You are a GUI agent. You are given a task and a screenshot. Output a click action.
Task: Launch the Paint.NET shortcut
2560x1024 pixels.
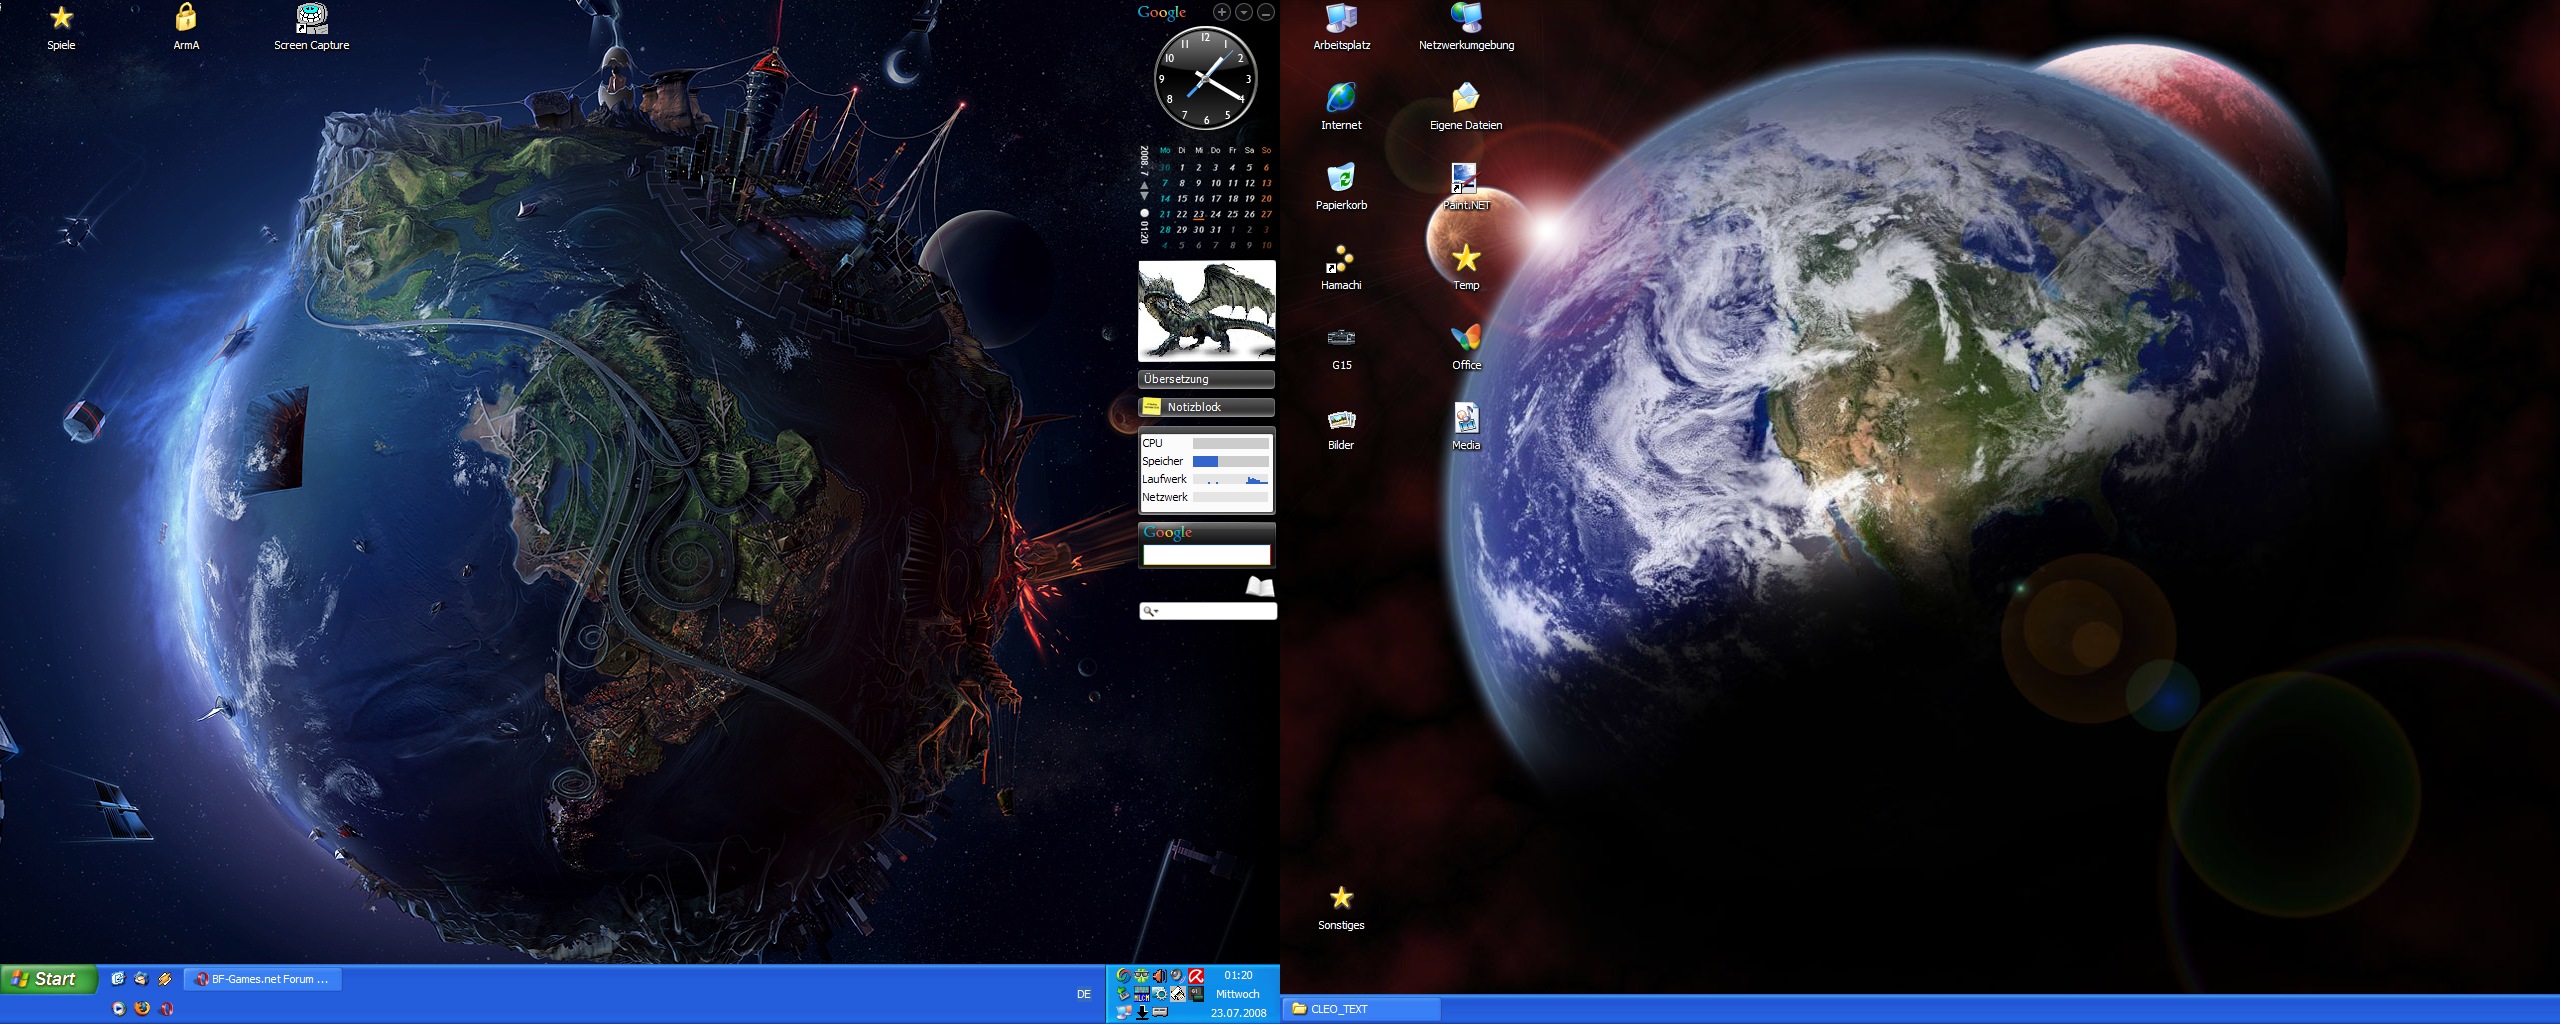point(1466,186)
